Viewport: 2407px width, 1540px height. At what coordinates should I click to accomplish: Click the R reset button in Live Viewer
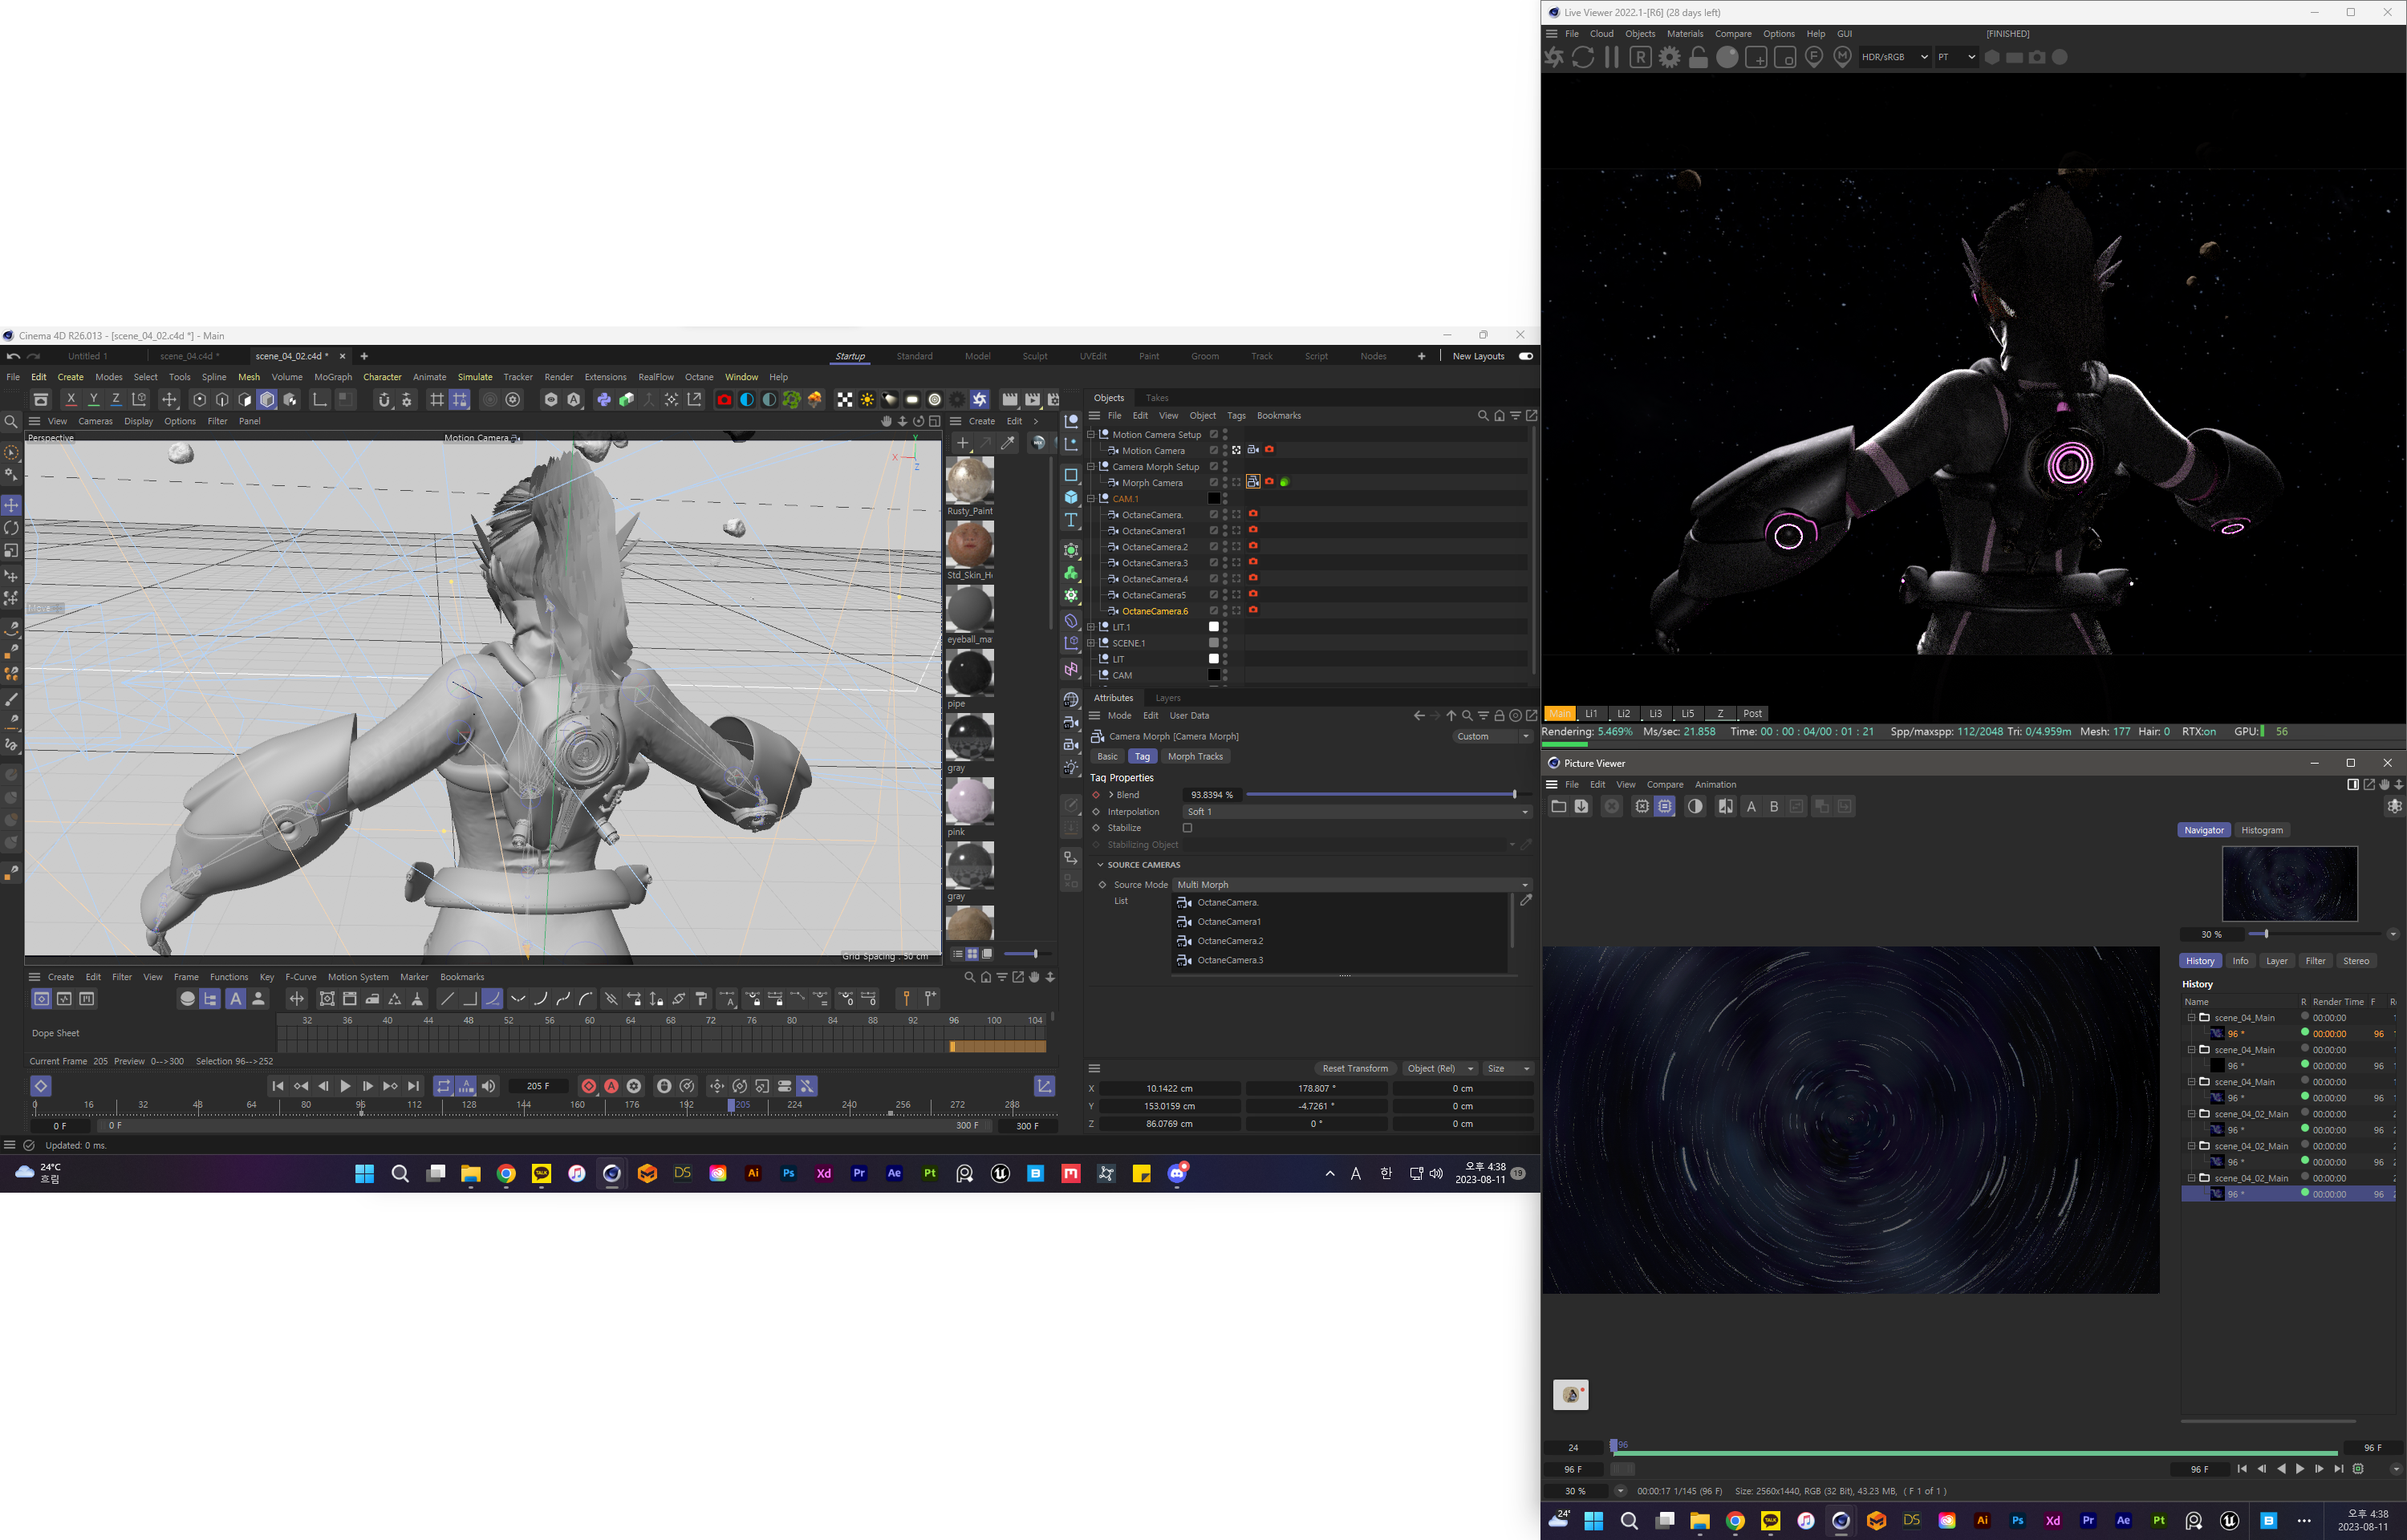[x=1640, y=57]
